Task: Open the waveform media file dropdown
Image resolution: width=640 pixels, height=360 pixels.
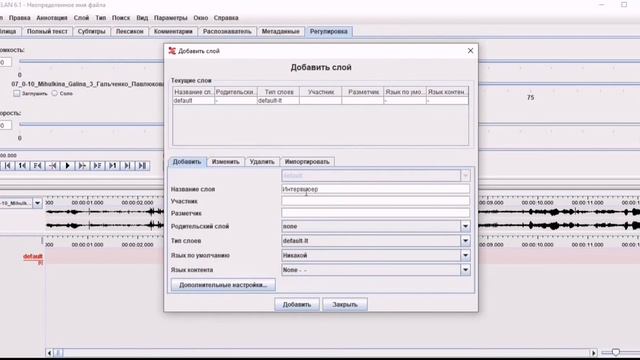Action: (37, 203)
